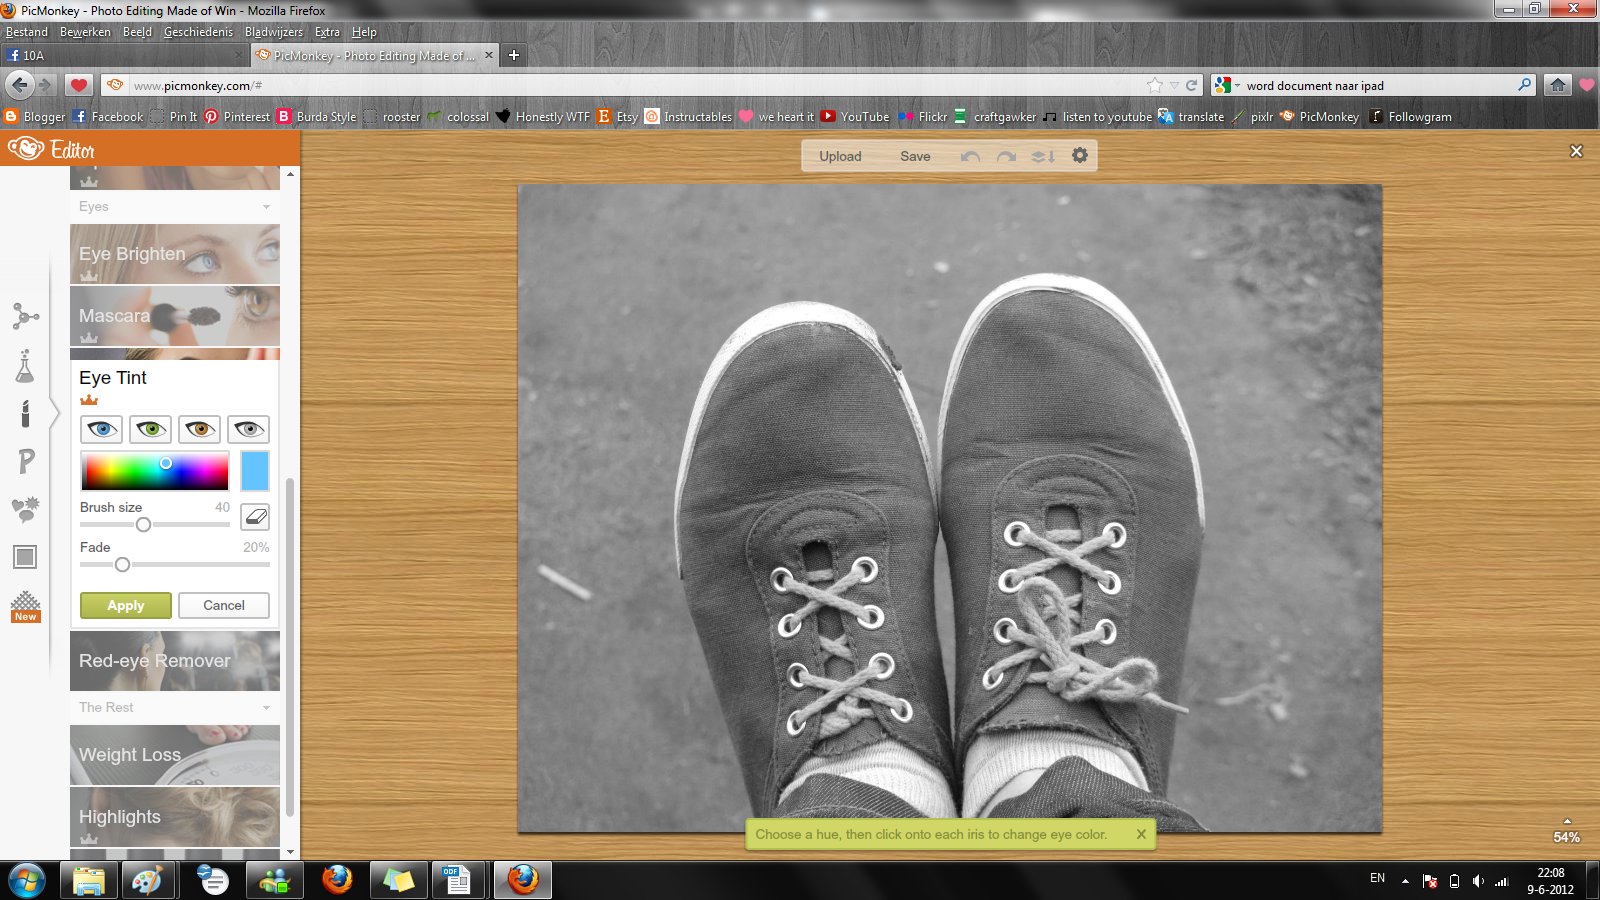Open the Bladwijzers menu

(273, 32)
